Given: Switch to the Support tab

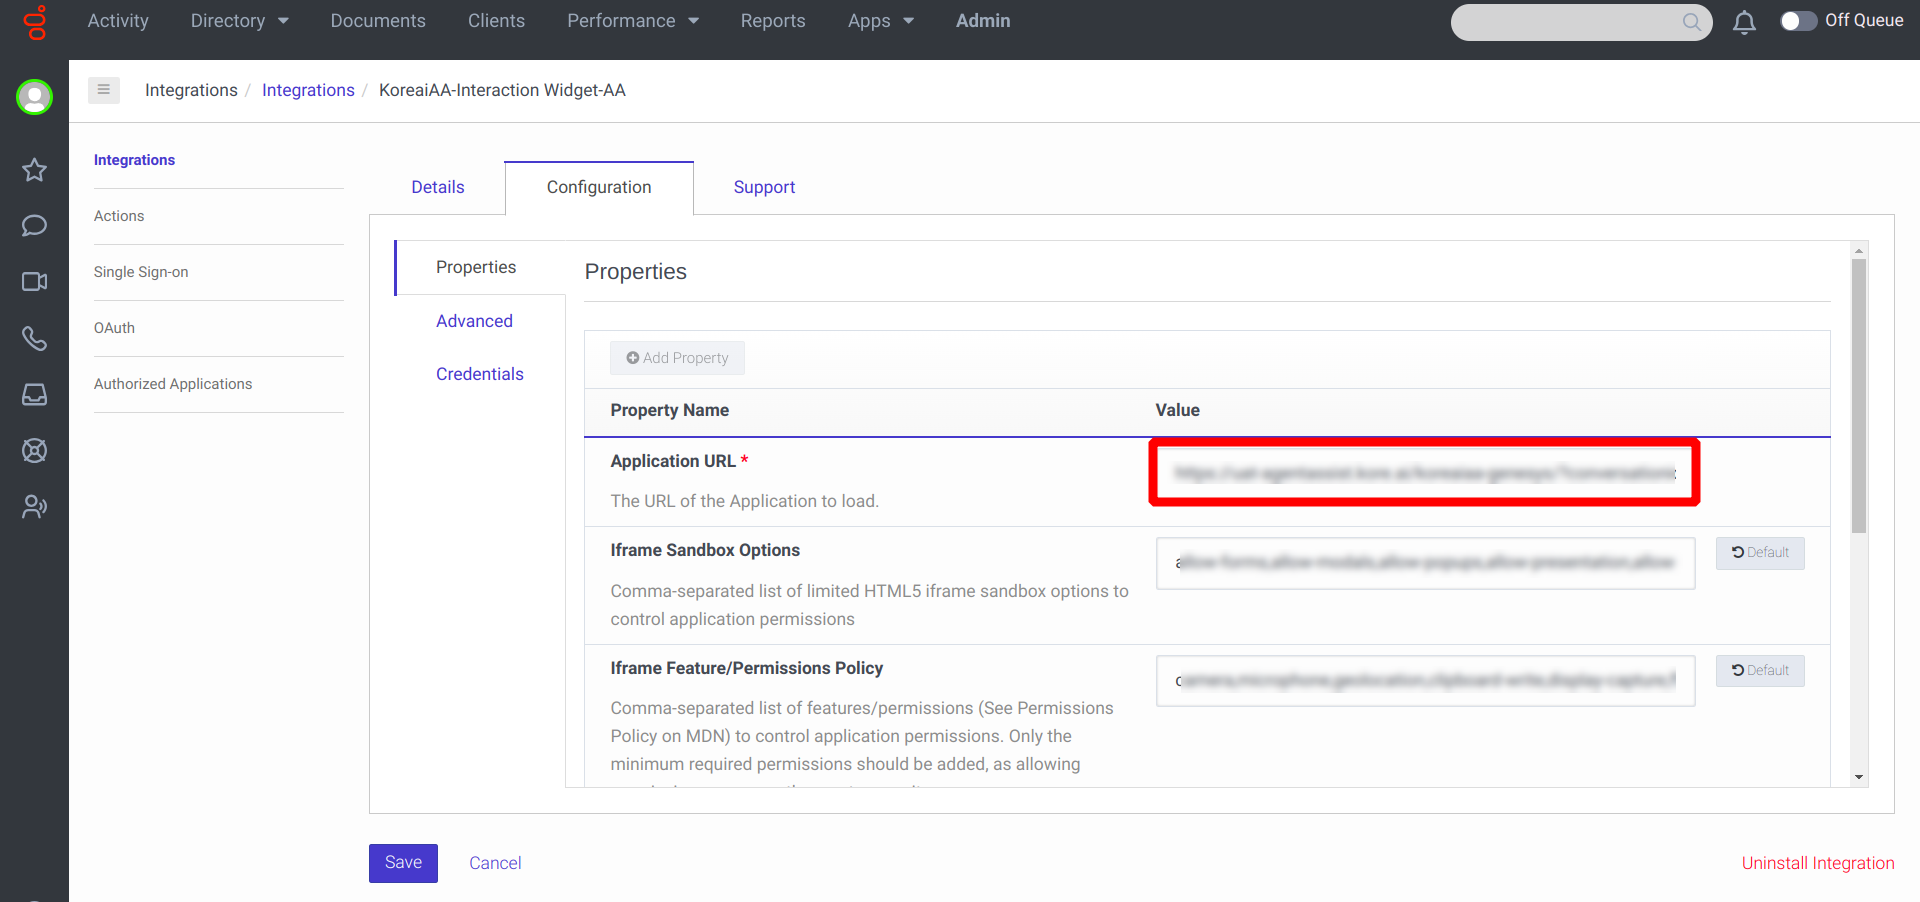Looking at the screenshot, I should [x=764, y=187].
